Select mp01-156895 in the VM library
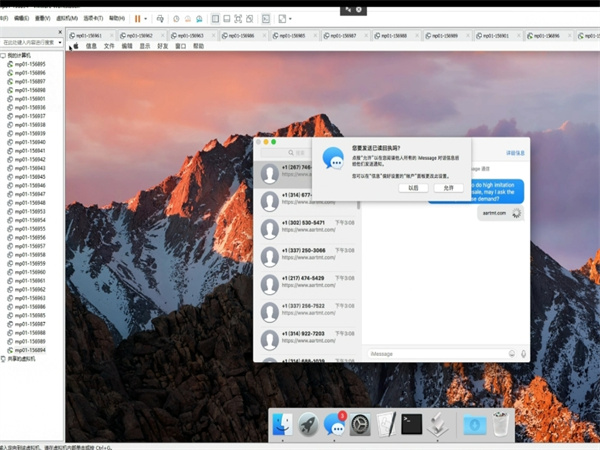The image size is (600, 450). [x=30, y=64]
